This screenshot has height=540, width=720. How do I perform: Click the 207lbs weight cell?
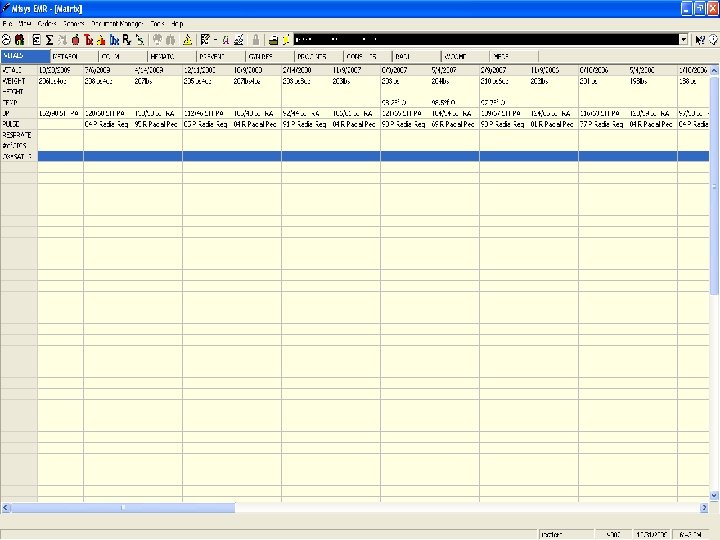(x=158, y=81)
